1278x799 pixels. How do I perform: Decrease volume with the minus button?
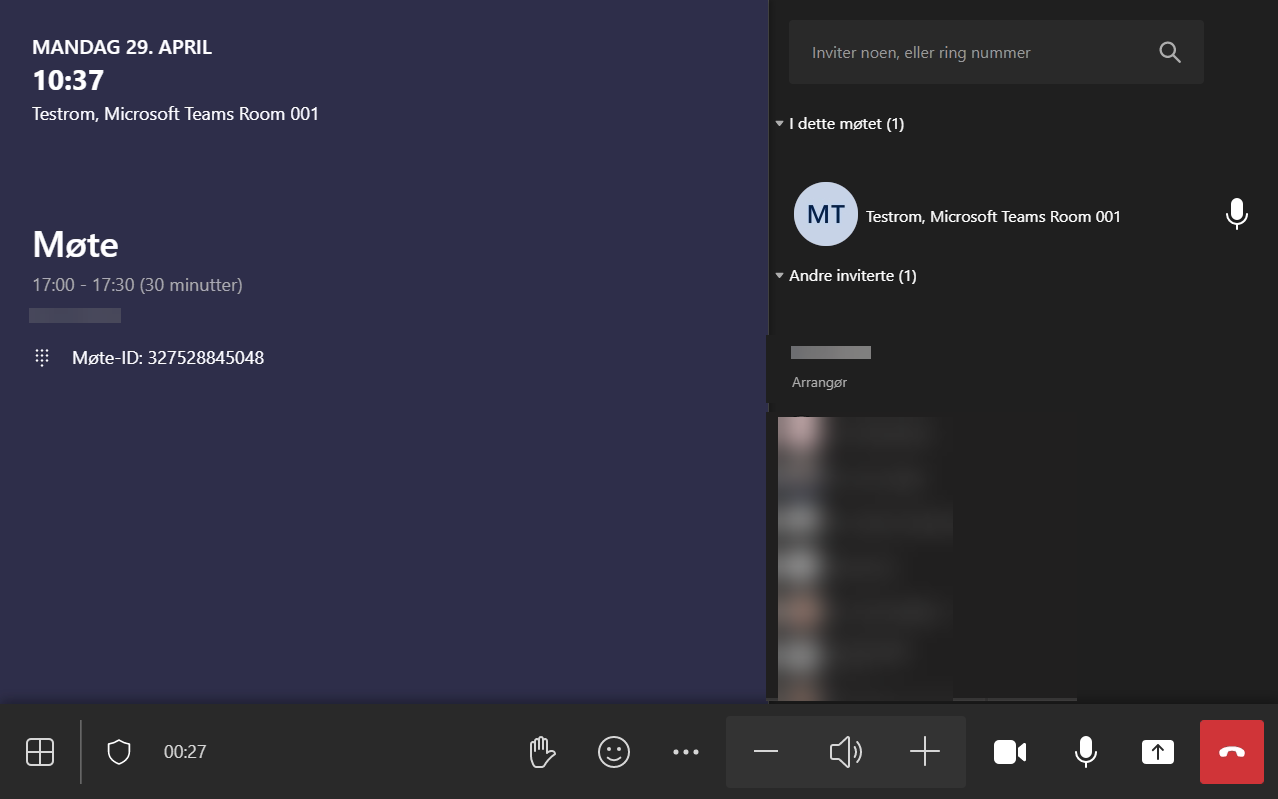[x=766, y=752]
